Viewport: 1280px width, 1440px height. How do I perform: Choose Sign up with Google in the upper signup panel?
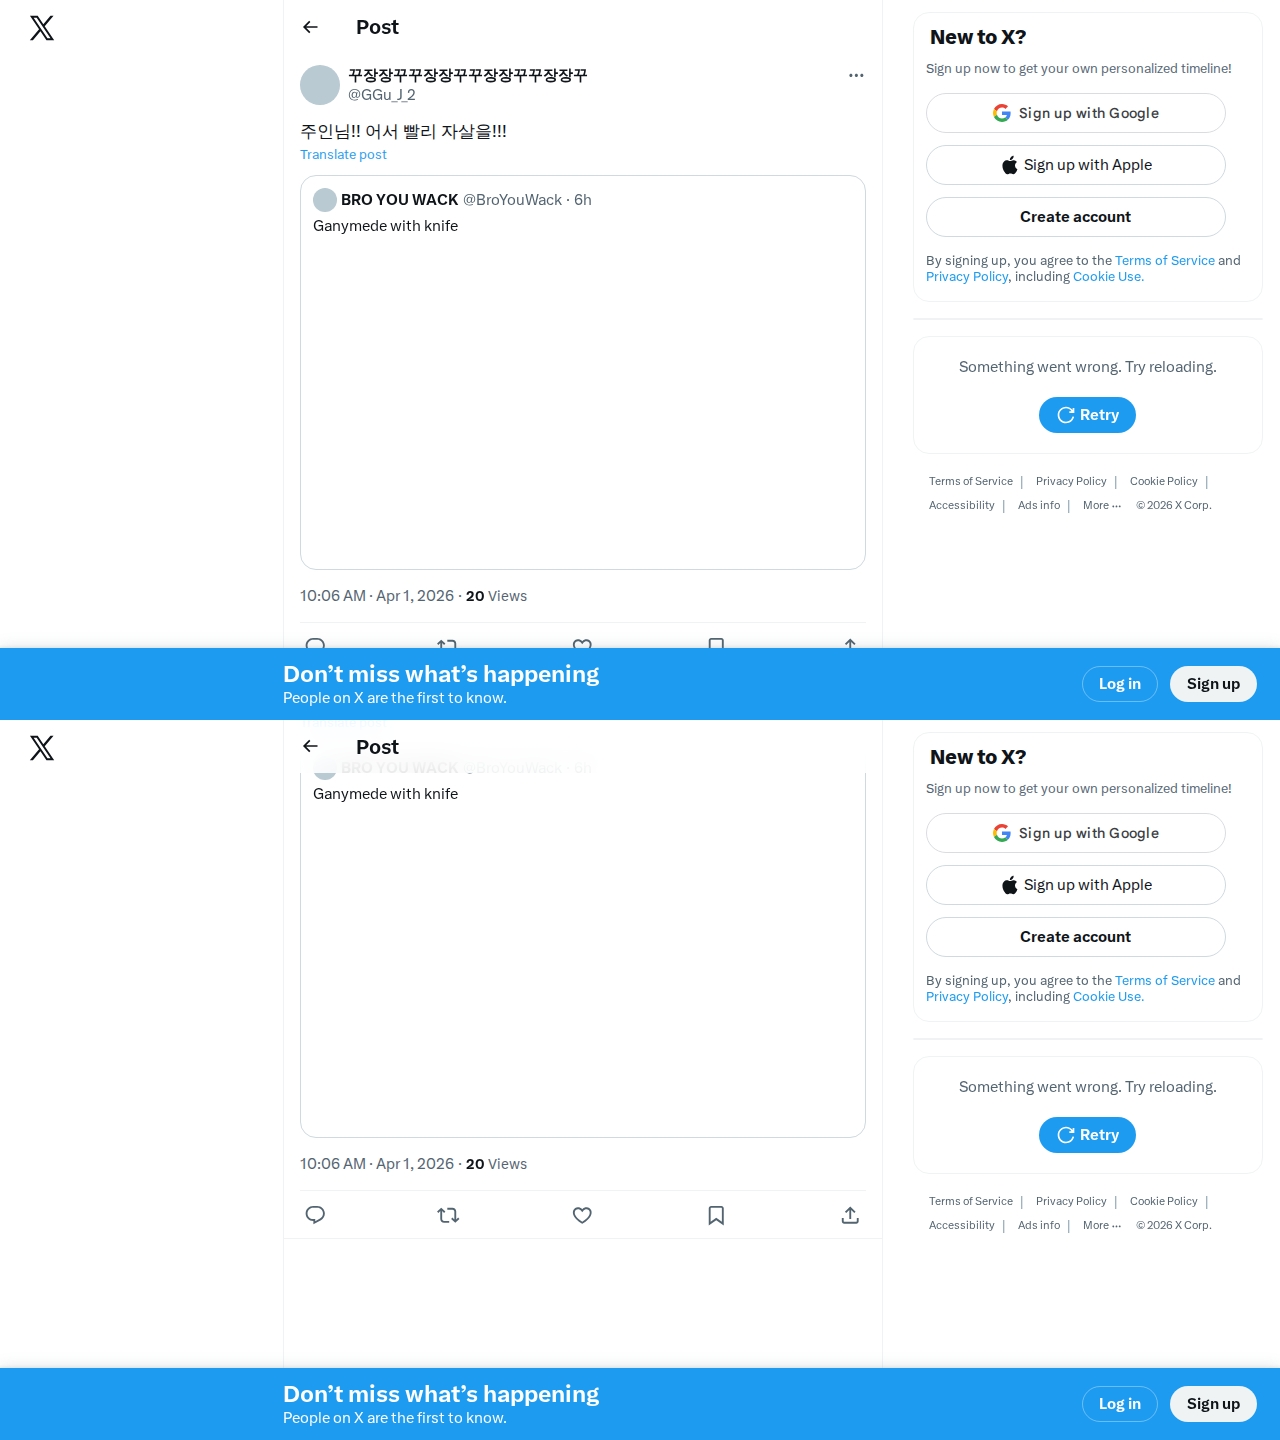click(1076, 113)
